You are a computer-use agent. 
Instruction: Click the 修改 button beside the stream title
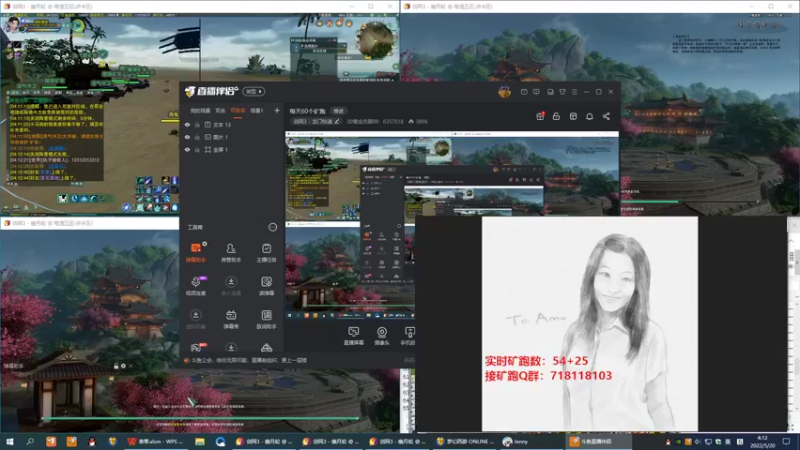click(339, 111)
